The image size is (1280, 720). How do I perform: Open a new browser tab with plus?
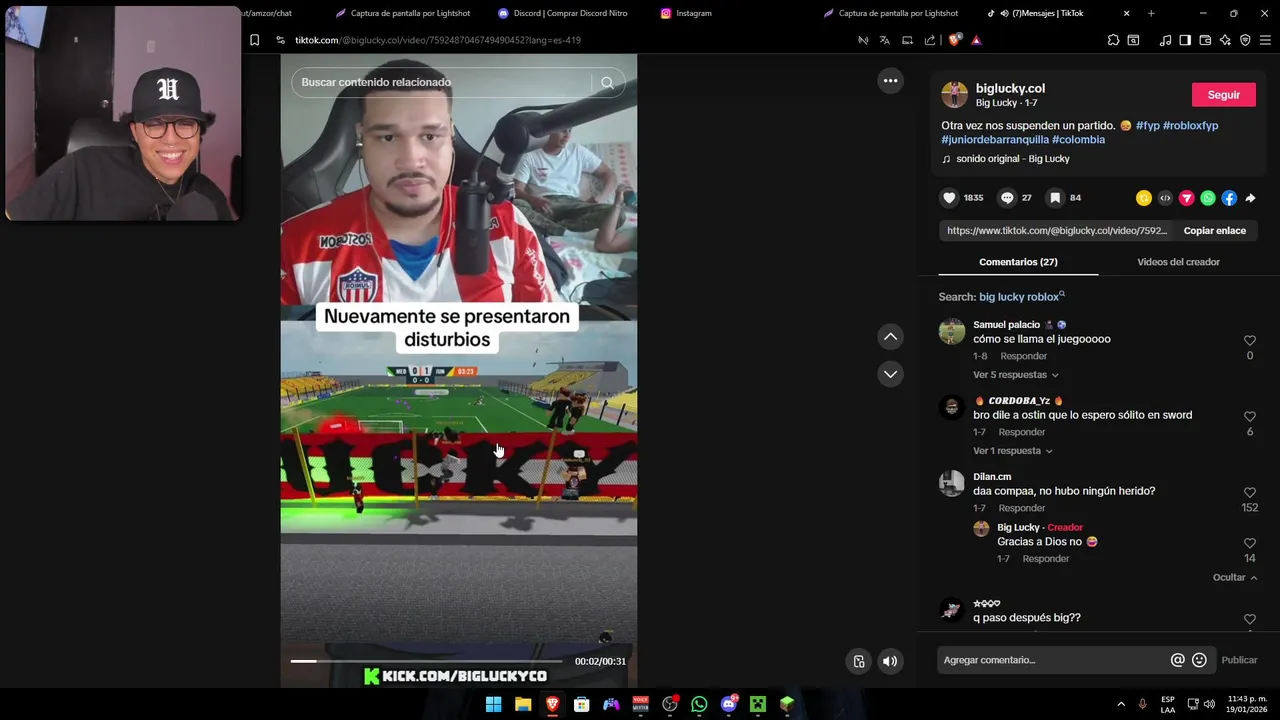[1151, 13]
